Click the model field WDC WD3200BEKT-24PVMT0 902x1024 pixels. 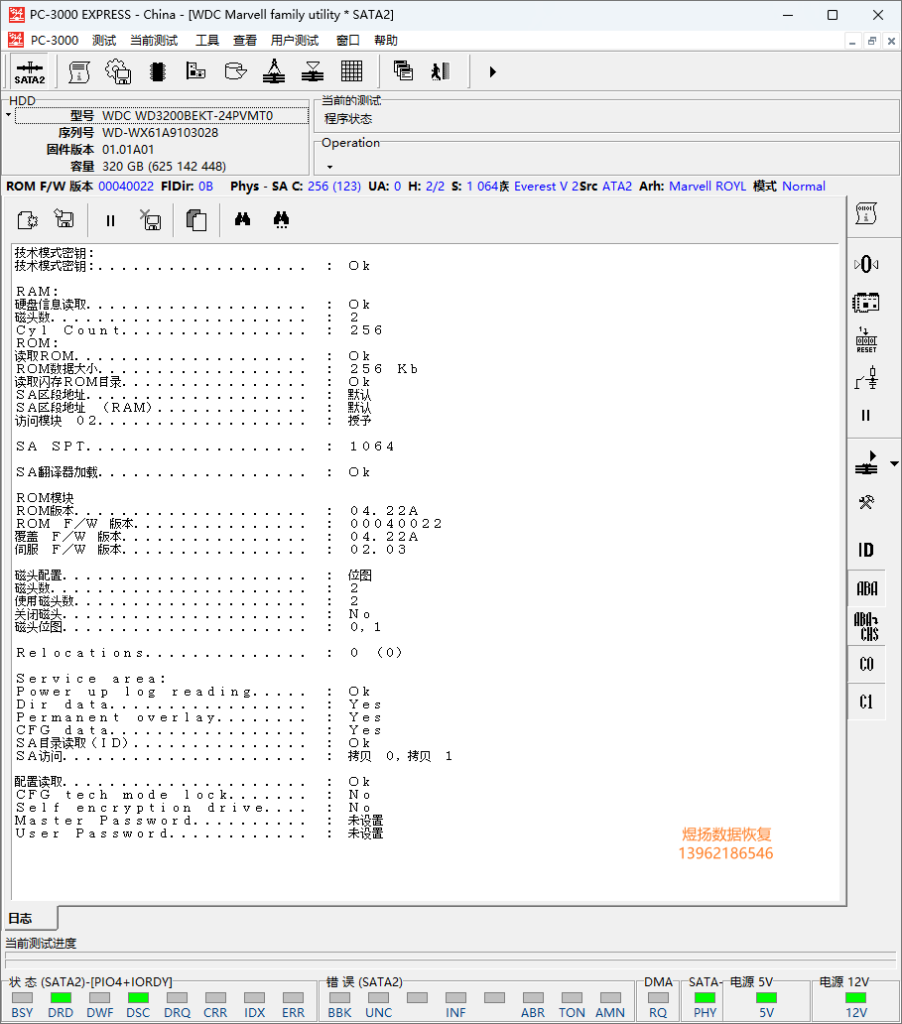pos(162,116)
